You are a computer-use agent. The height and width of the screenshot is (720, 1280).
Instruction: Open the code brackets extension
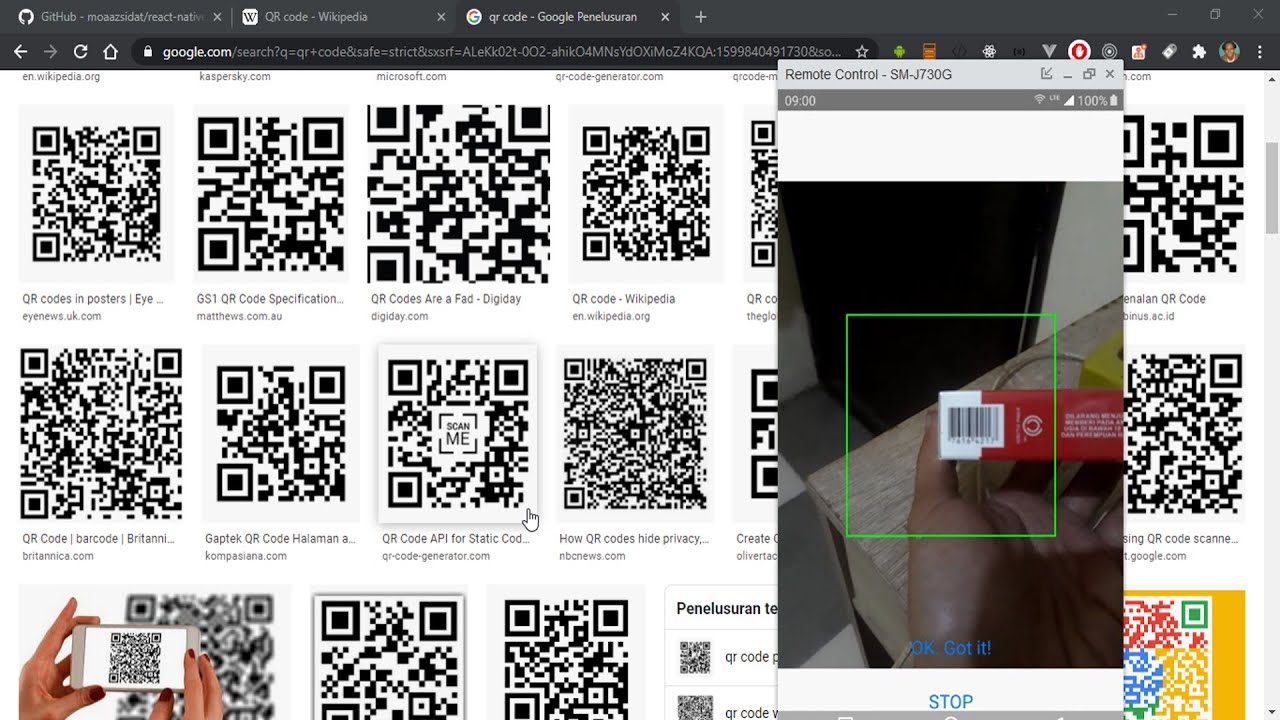(x=959, y=51)
